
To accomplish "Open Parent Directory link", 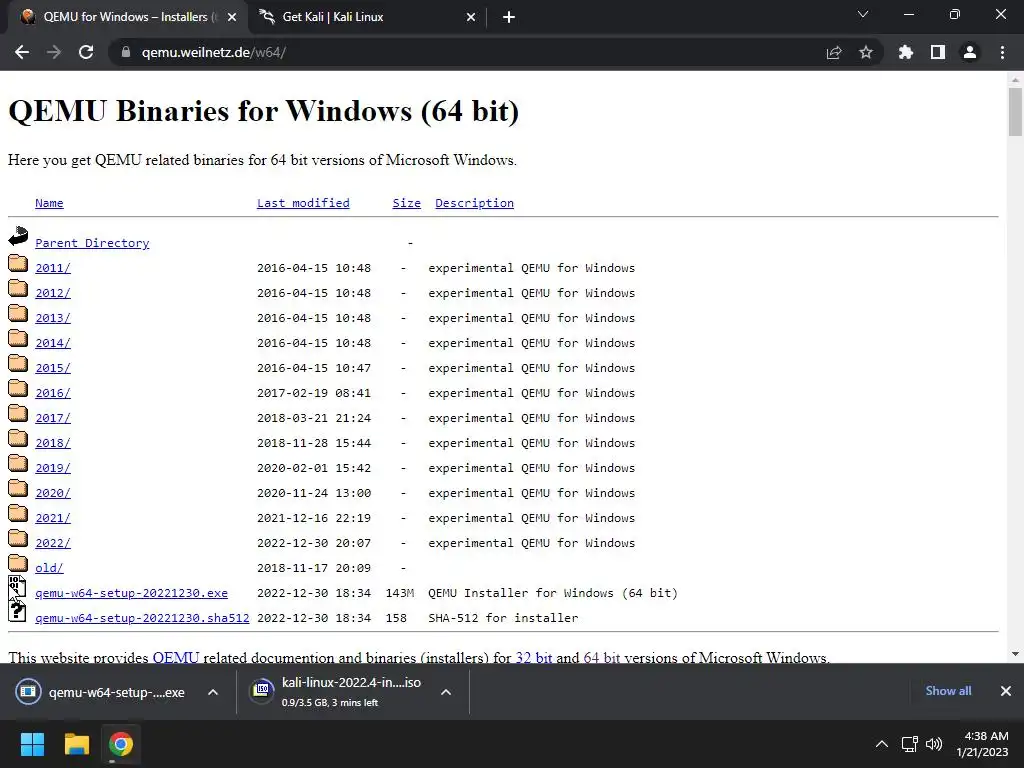I will pyautogui.click(x=92, y=243).
